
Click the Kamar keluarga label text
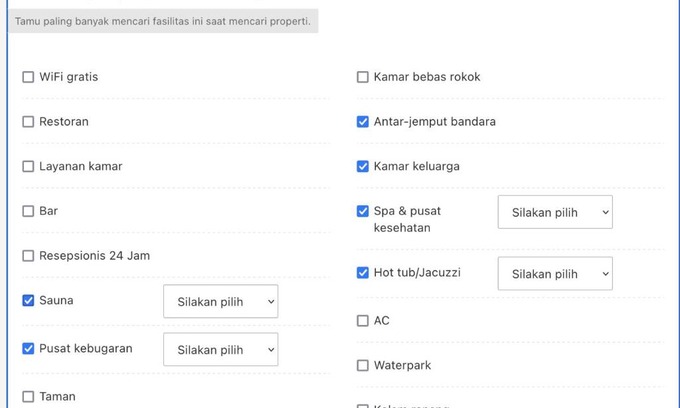[417, 166]
